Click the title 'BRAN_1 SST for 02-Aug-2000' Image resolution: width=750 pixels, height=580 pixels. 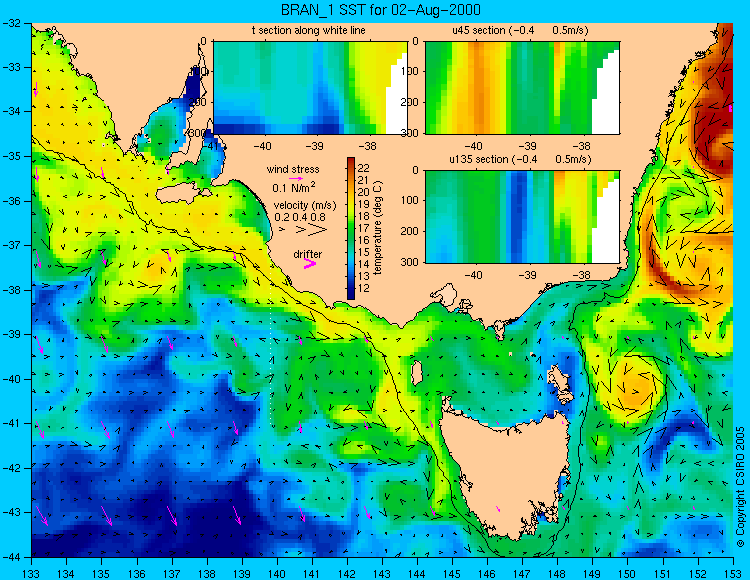(x=380, y=10)
